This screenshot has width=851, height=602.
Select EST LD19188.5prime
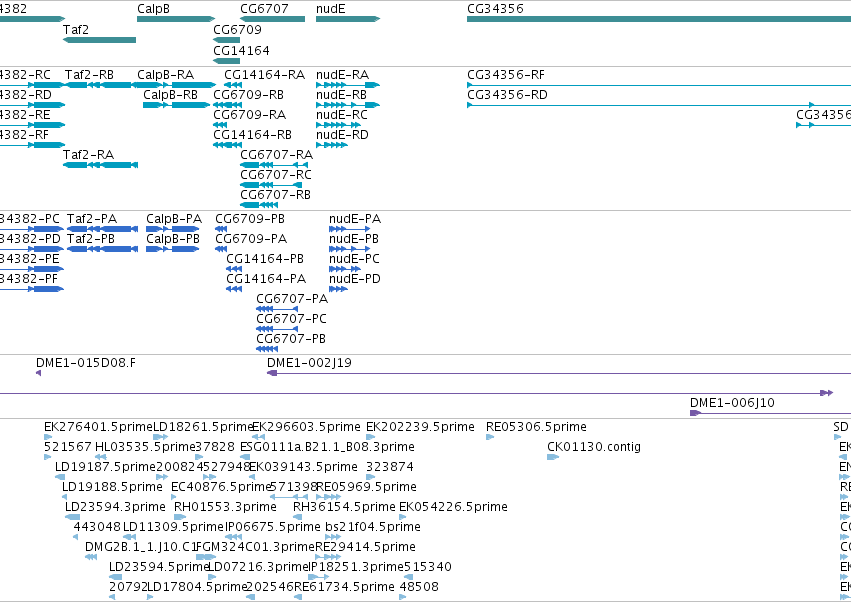pos(65,497)
